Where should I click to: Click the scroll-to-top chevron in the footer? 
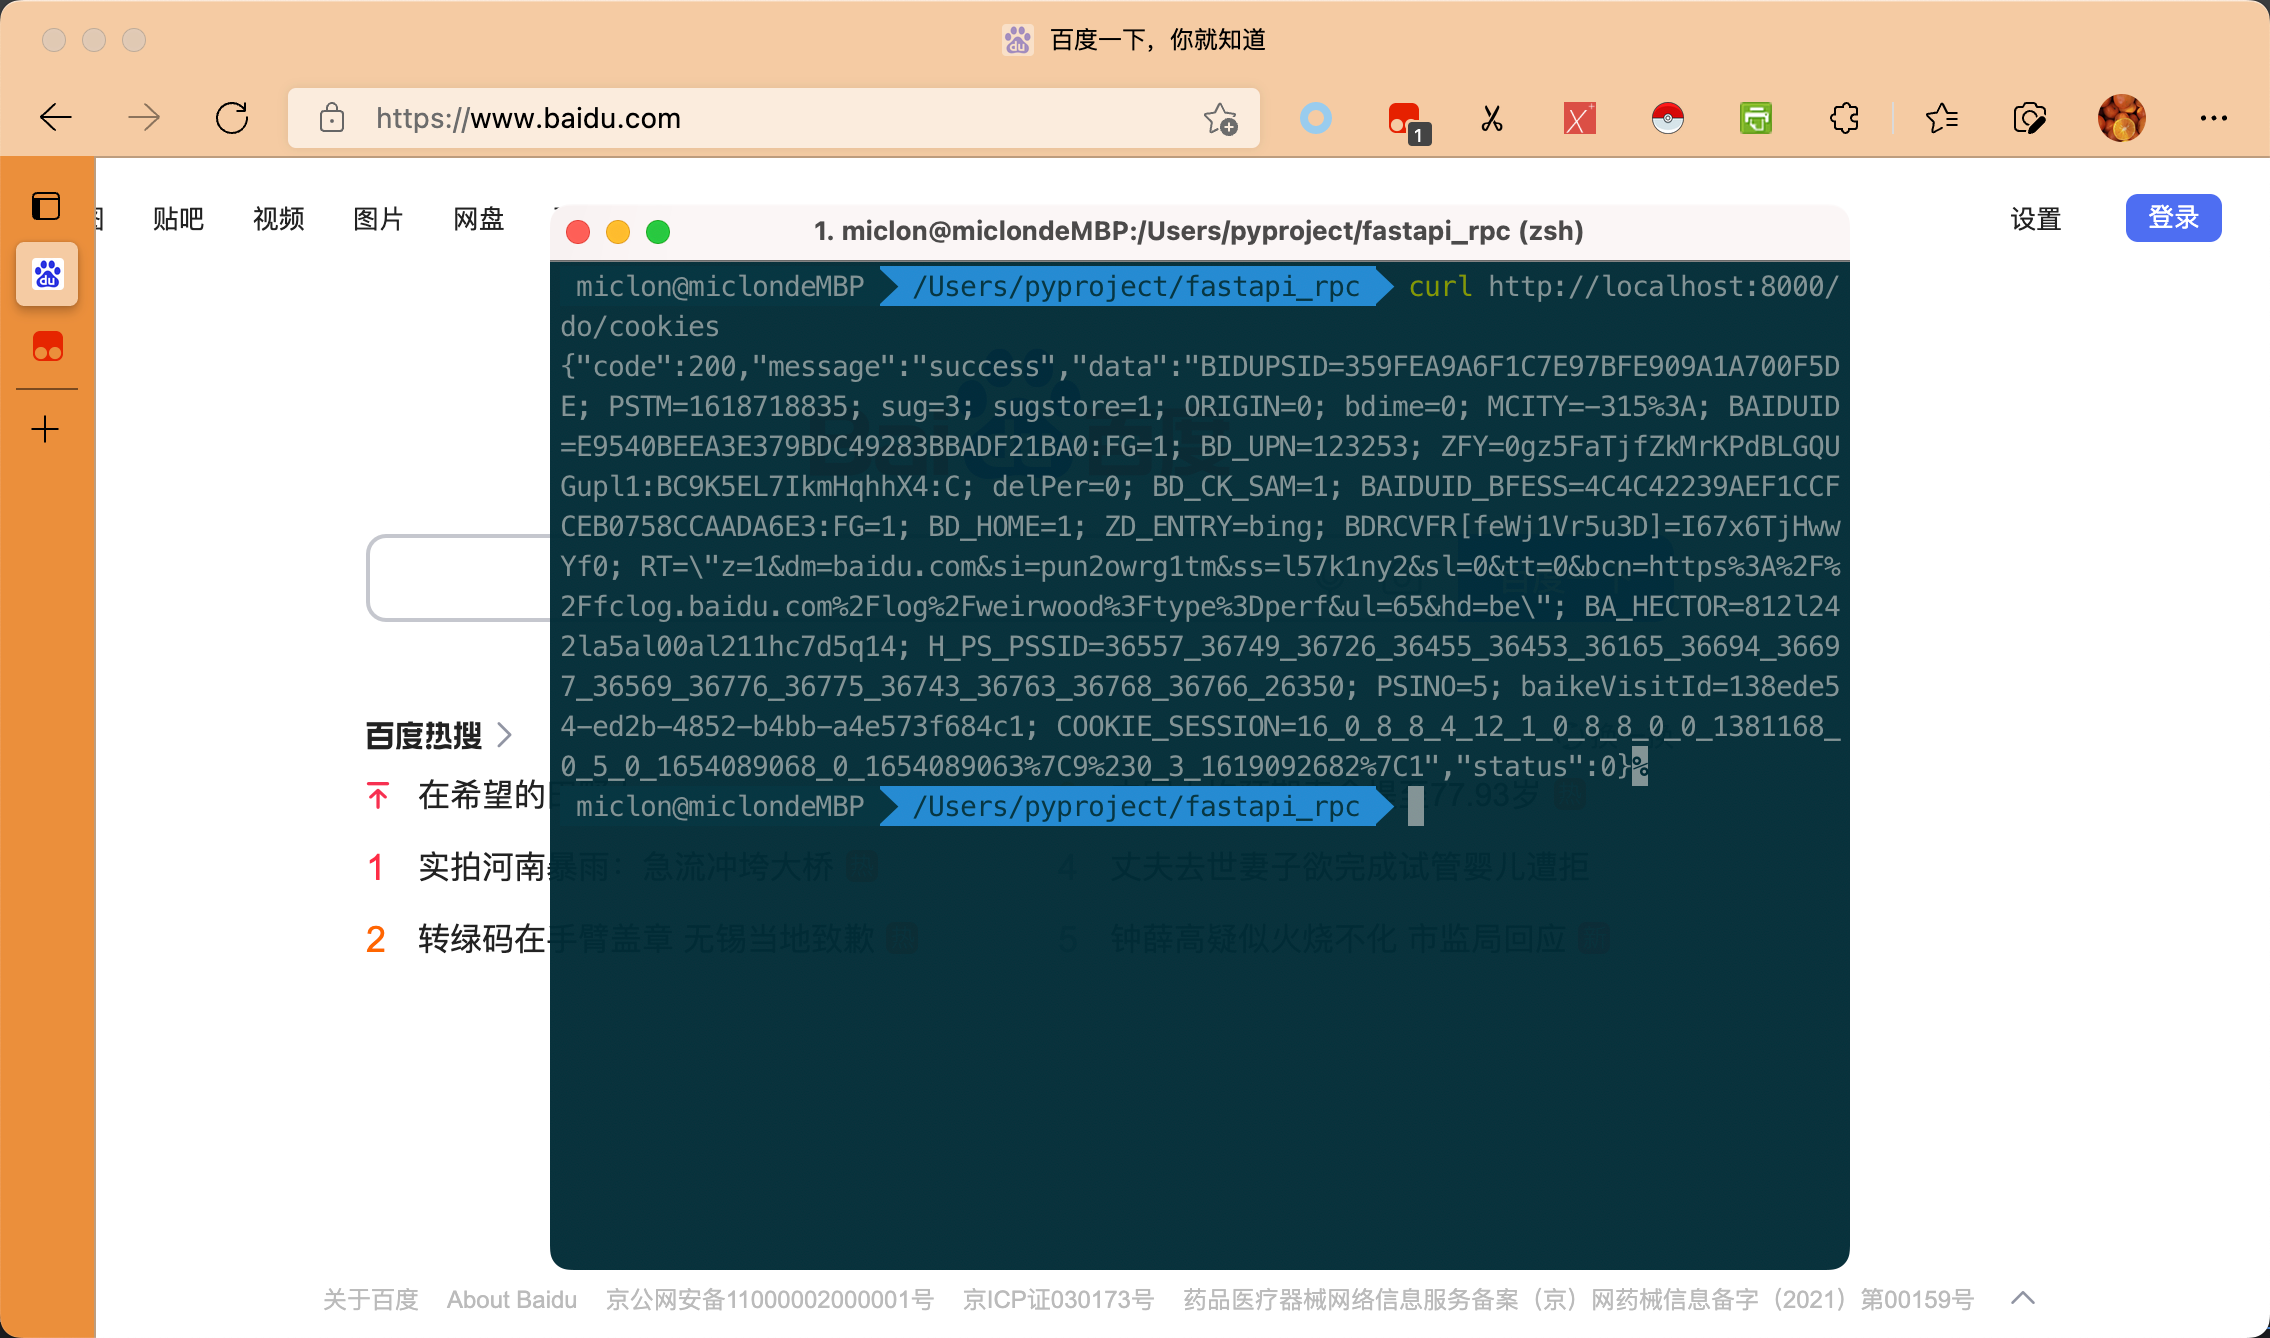pyautogui.click(x=2022, y=1298)
